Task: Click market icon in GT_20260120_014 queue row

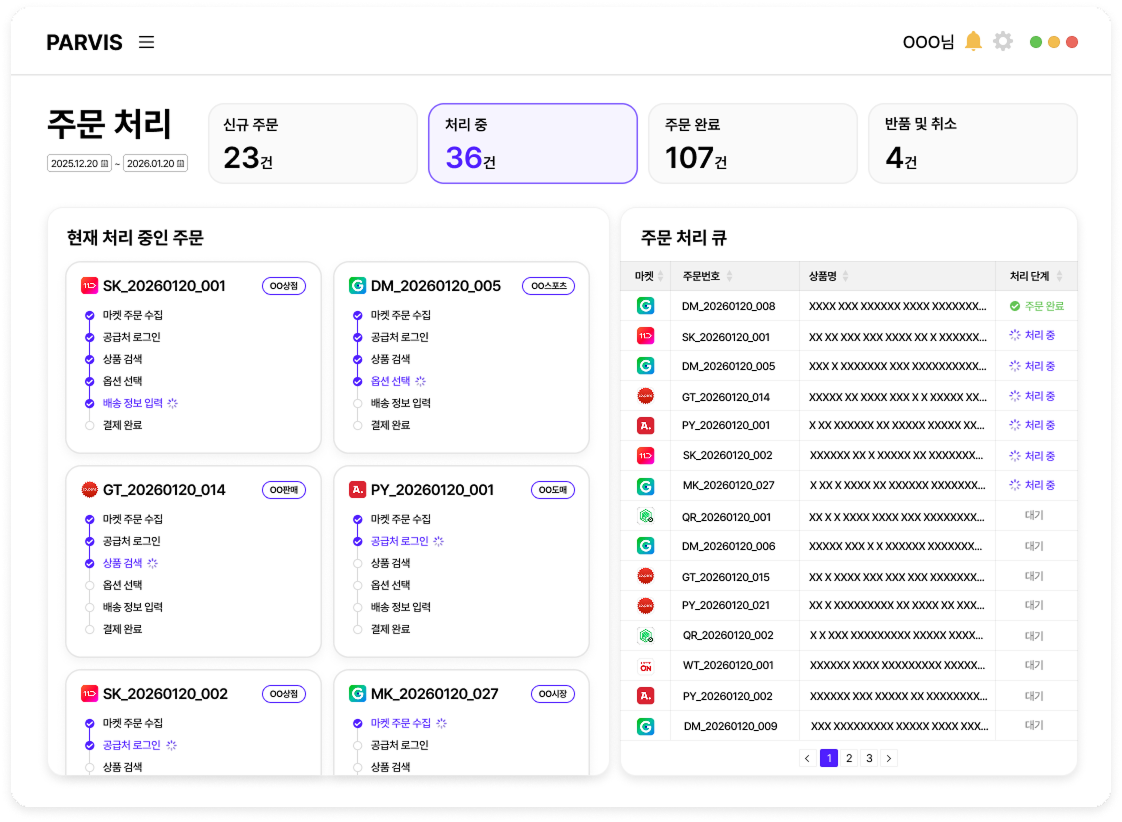Action: (x=645, y=396)
